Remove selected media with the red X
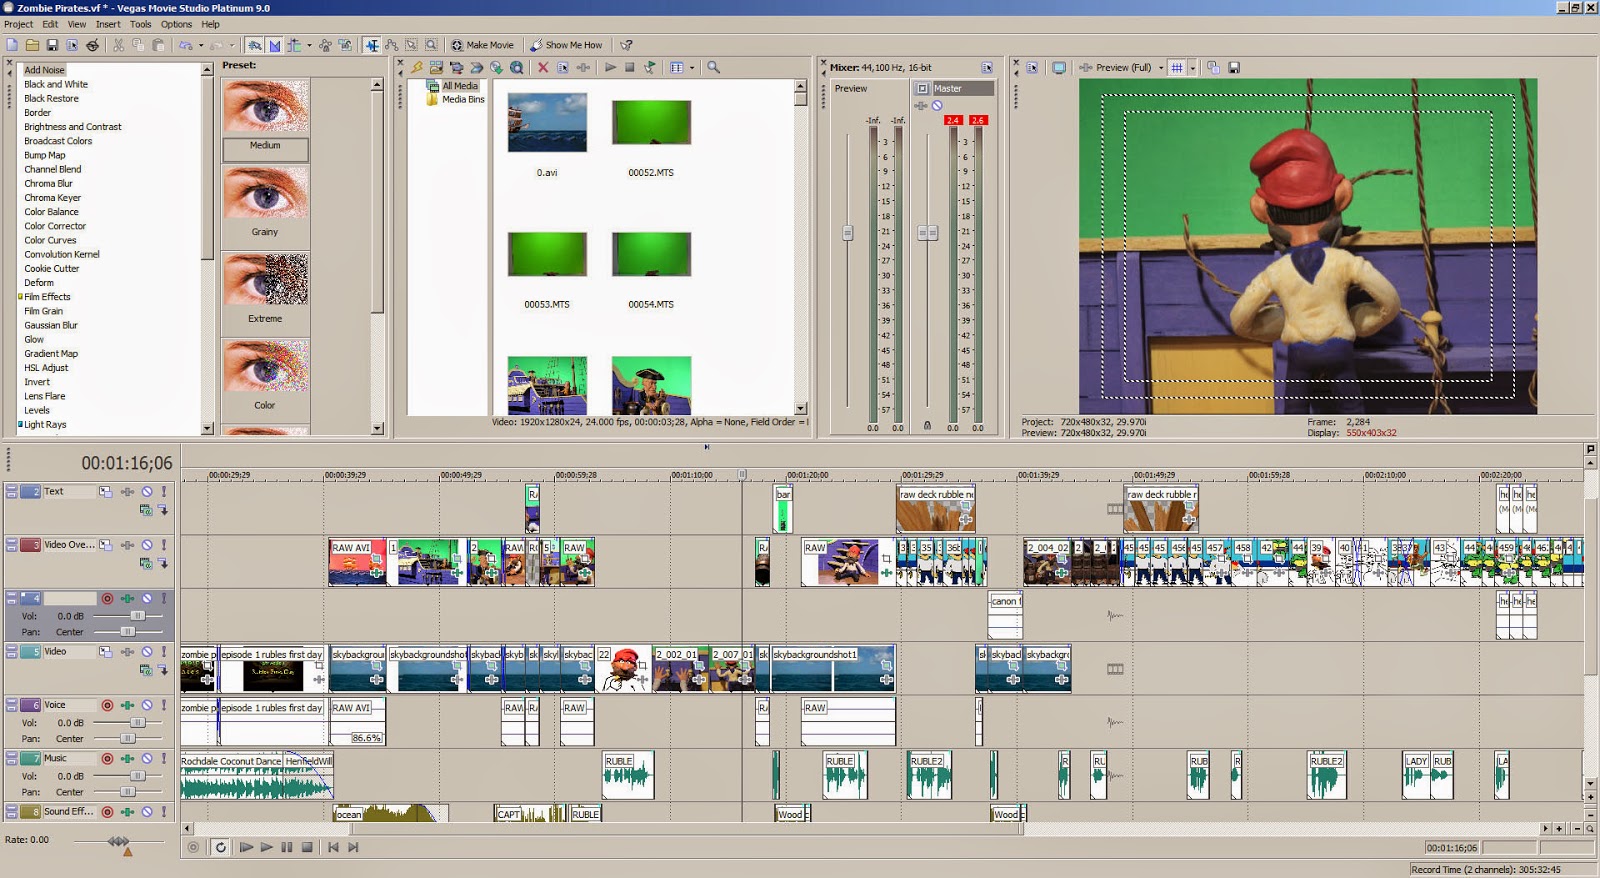This screenshot has width=1600, height=878. [543, 68]
